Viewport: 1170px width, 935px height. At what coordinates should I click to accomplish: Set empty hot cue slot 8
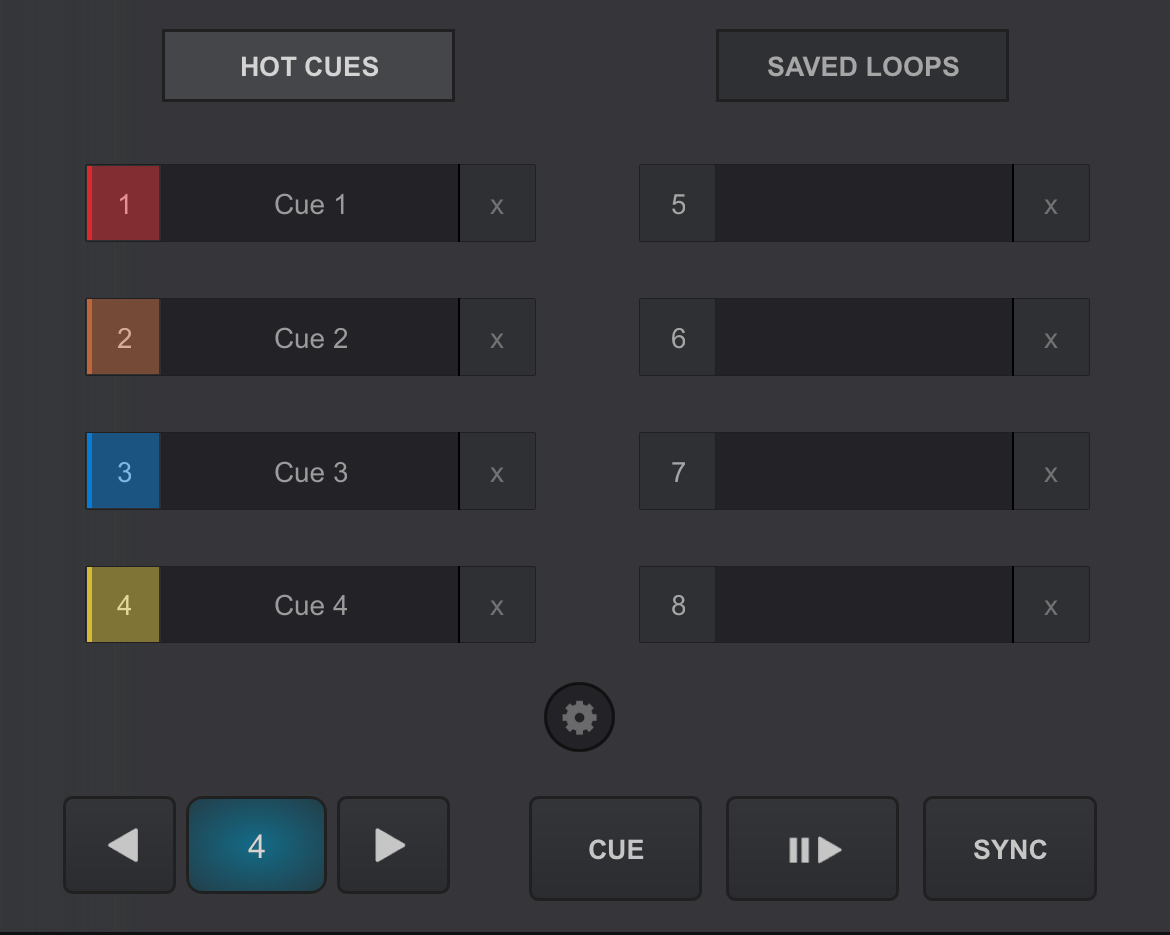(678, 605)
